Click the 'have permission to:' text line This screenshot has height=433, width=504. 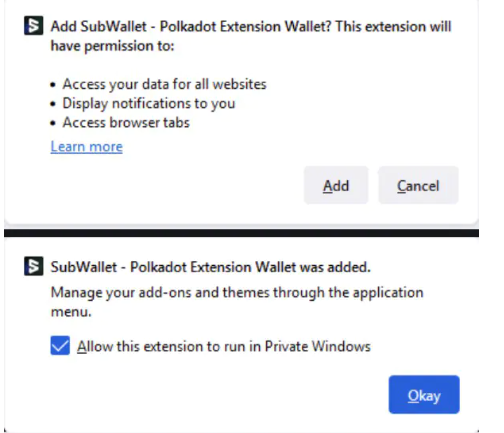click(x=112, y=46)
